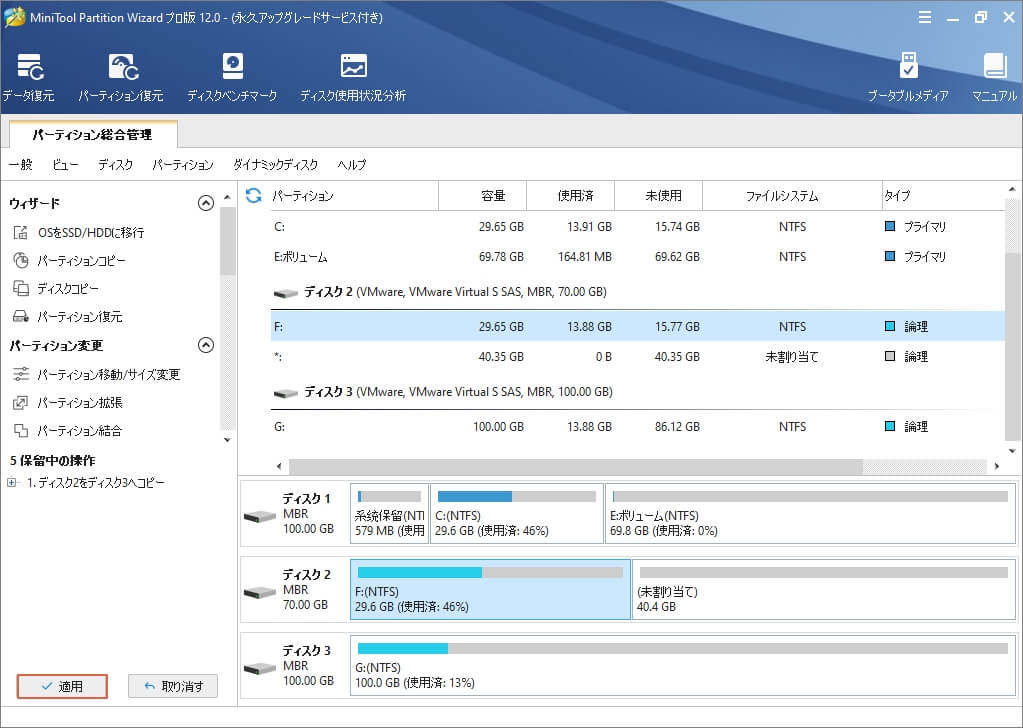This screenshot has height=728, width=1023.
Task: Click the refresh icon beside パーティション header
Action: tap(254, 196)
